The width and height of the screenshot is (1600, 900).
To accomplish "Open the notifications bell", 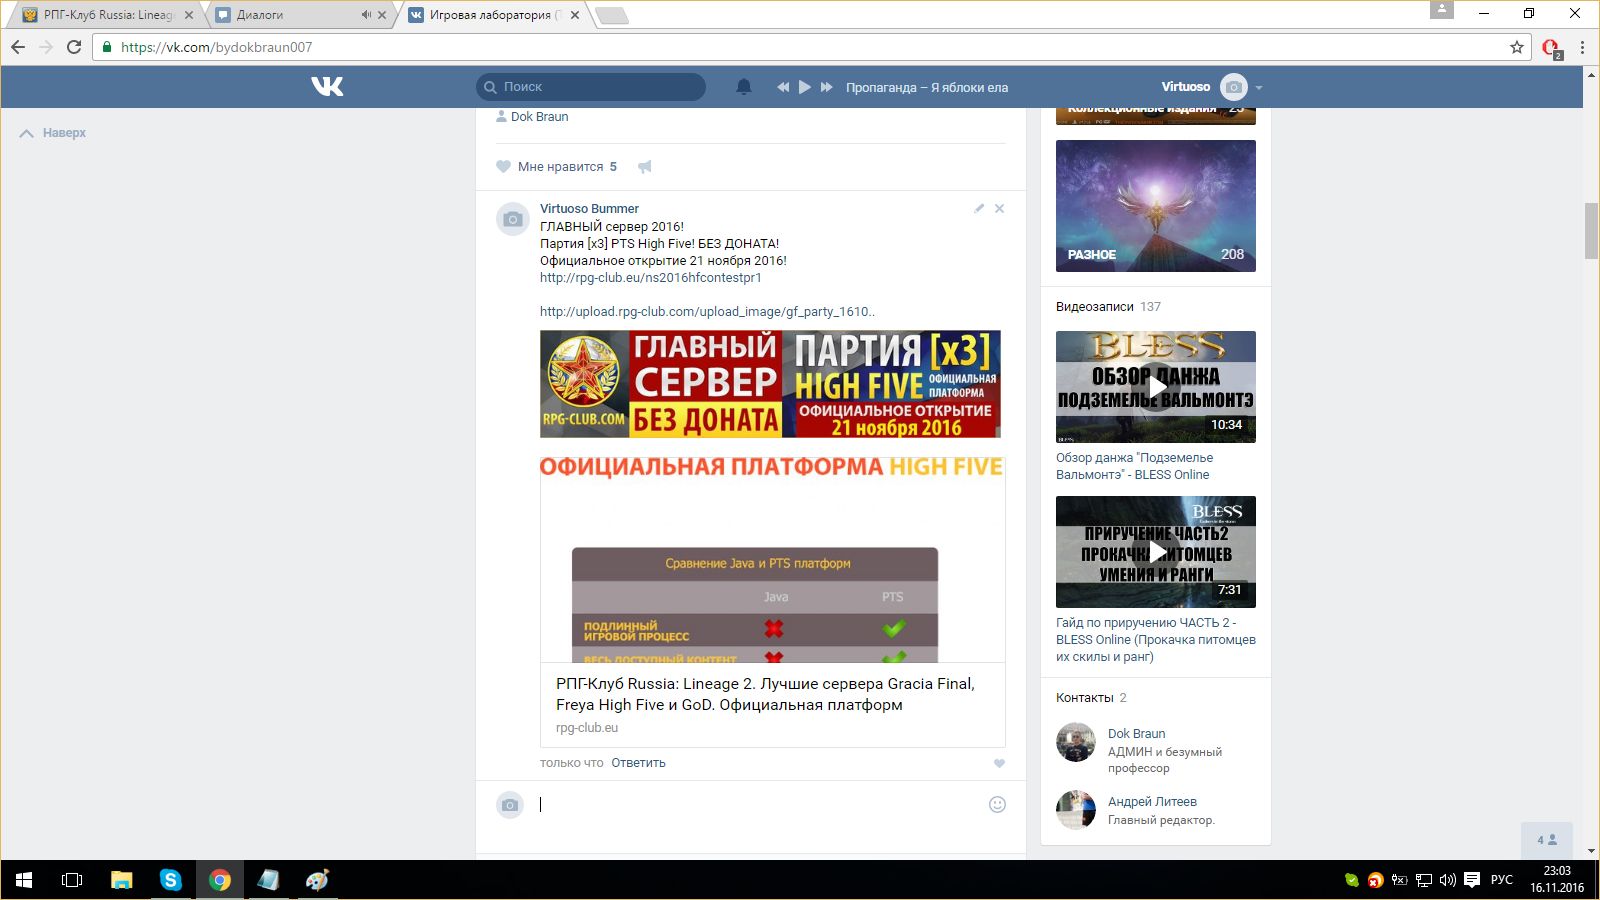I will [744, 87].
